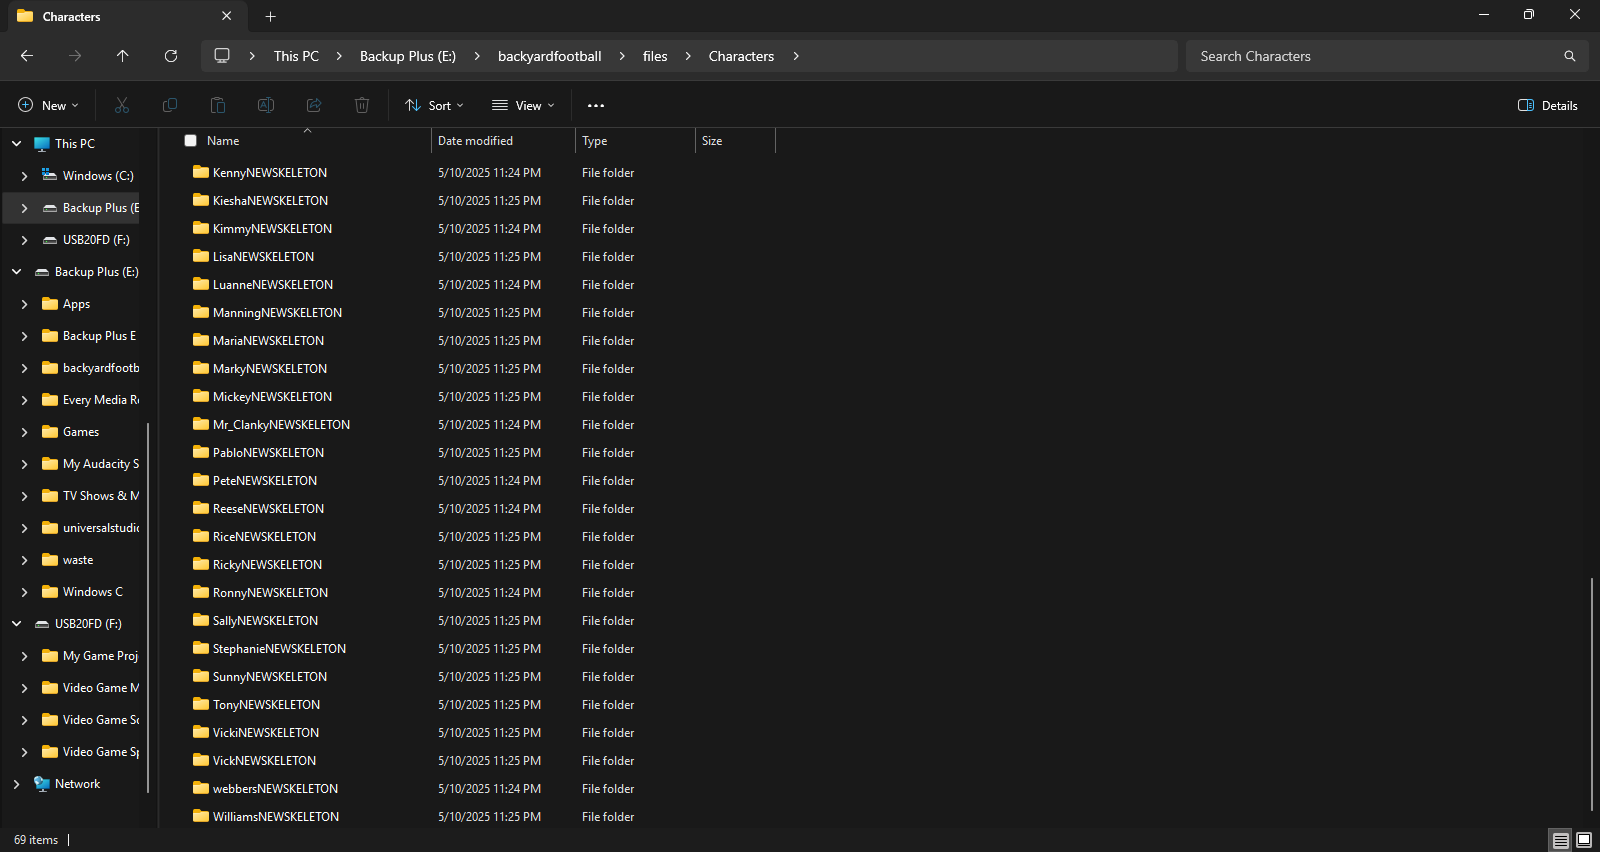Viewport: 1600px width, 852px height.
Task: Click the Cut scissors icon in toolbar
Action: click(x=122, y=105)
